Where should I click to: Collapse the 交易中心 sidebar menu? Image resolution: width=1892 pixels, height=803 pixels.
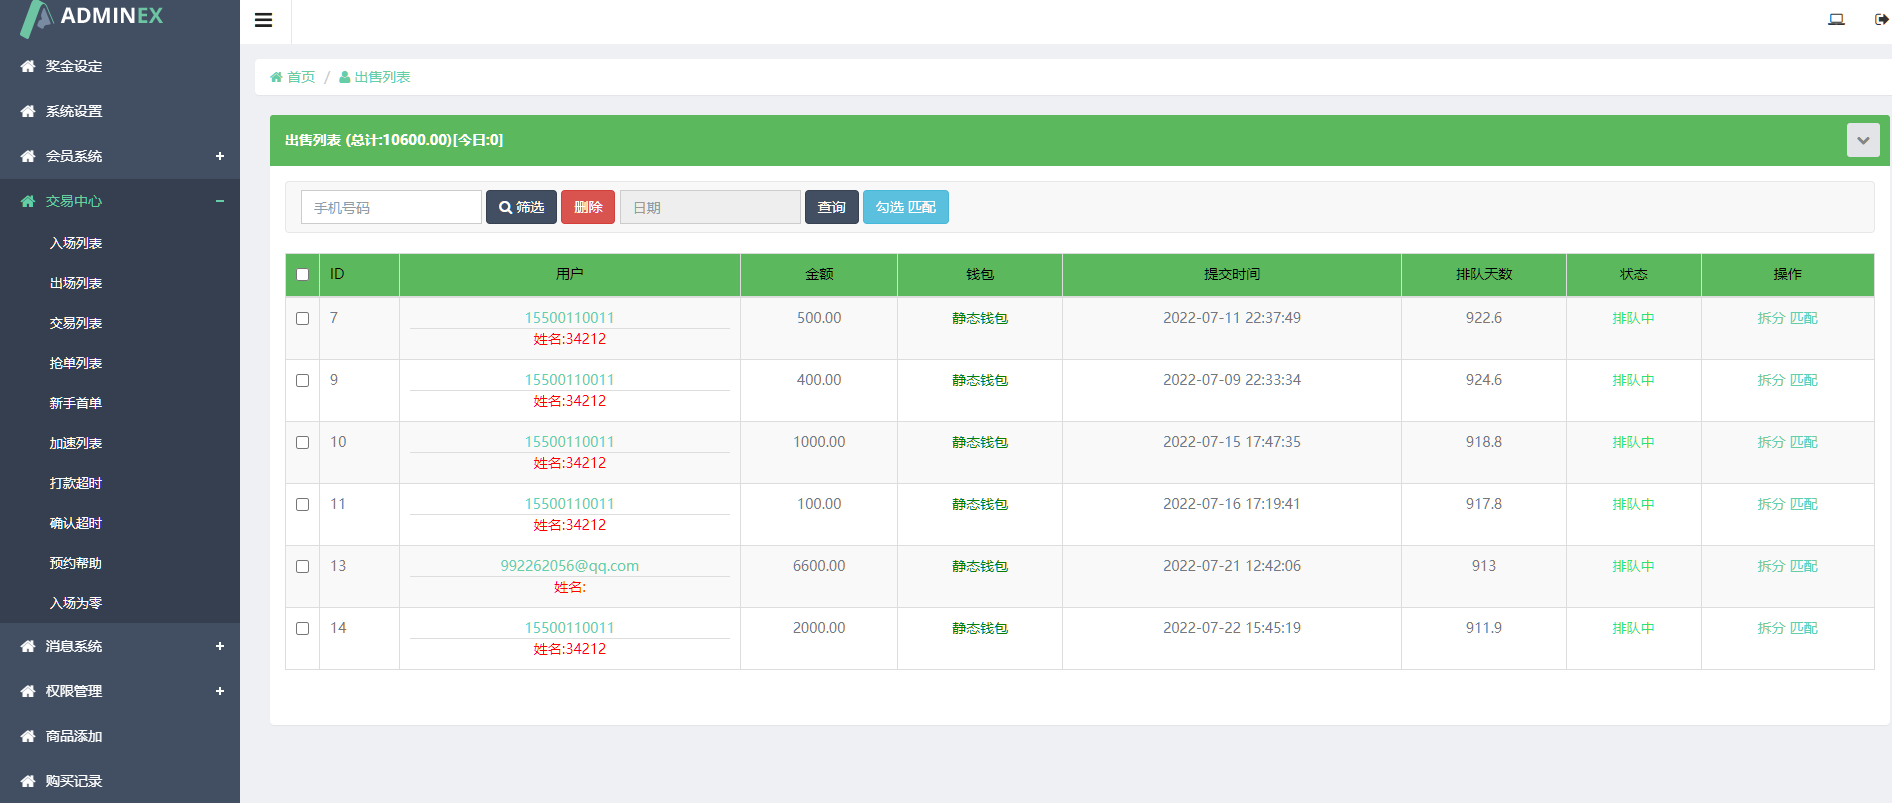tap(219, 201)
